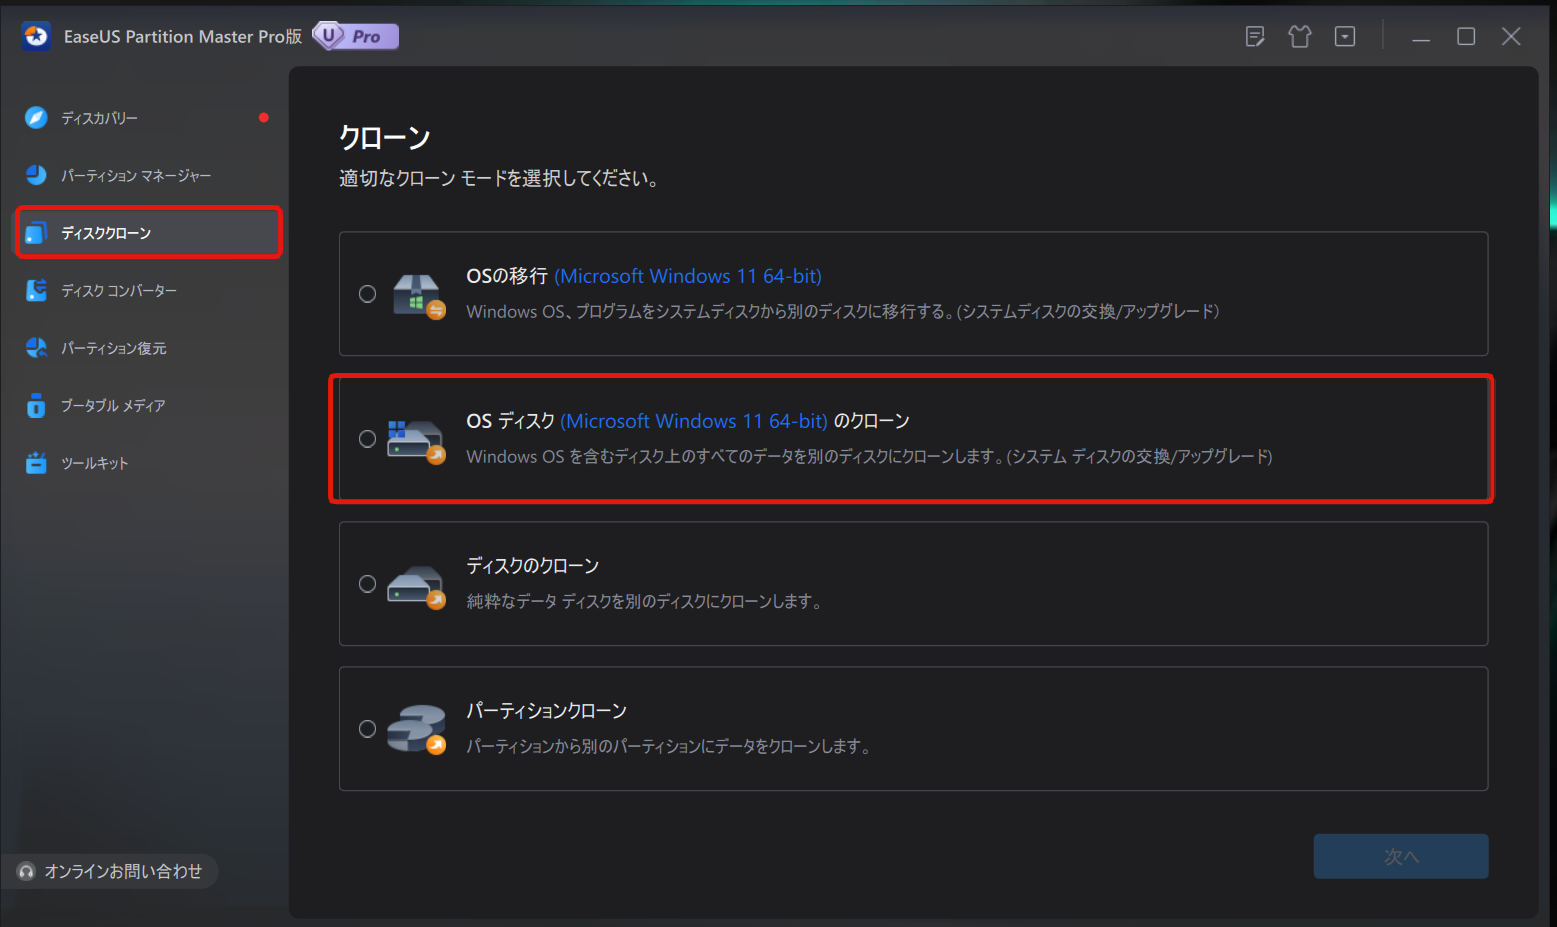Open the ディスククローン sidebar tab
The image size is (1557, 927).
(148, 233)
